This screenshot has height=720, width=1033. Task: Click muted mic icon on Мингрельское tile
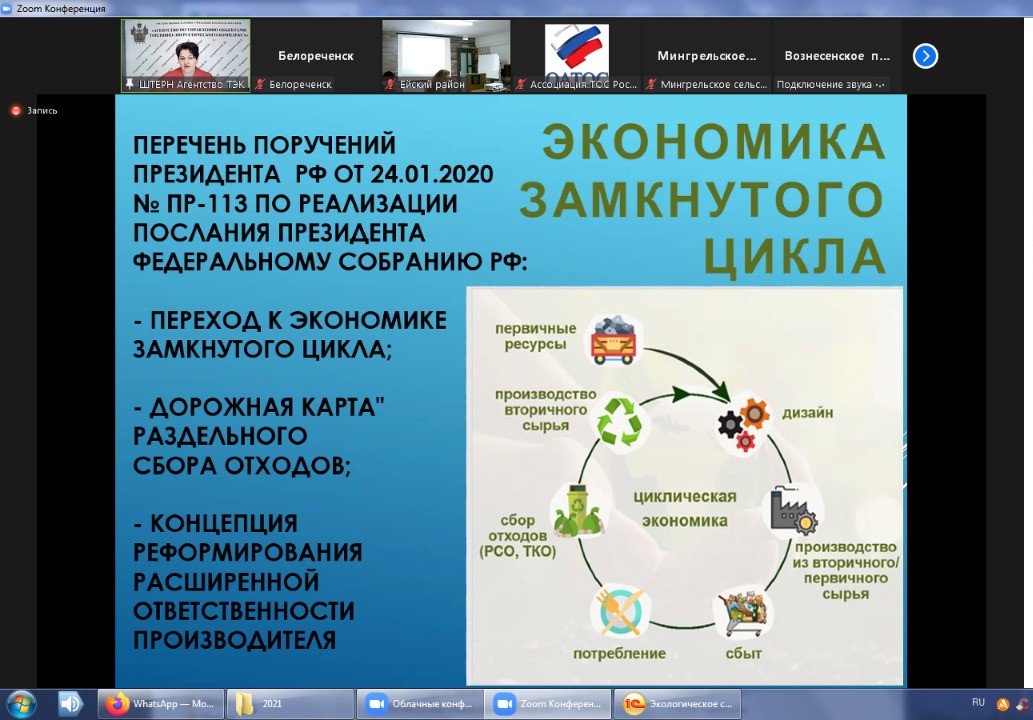[x=652, y=85]
